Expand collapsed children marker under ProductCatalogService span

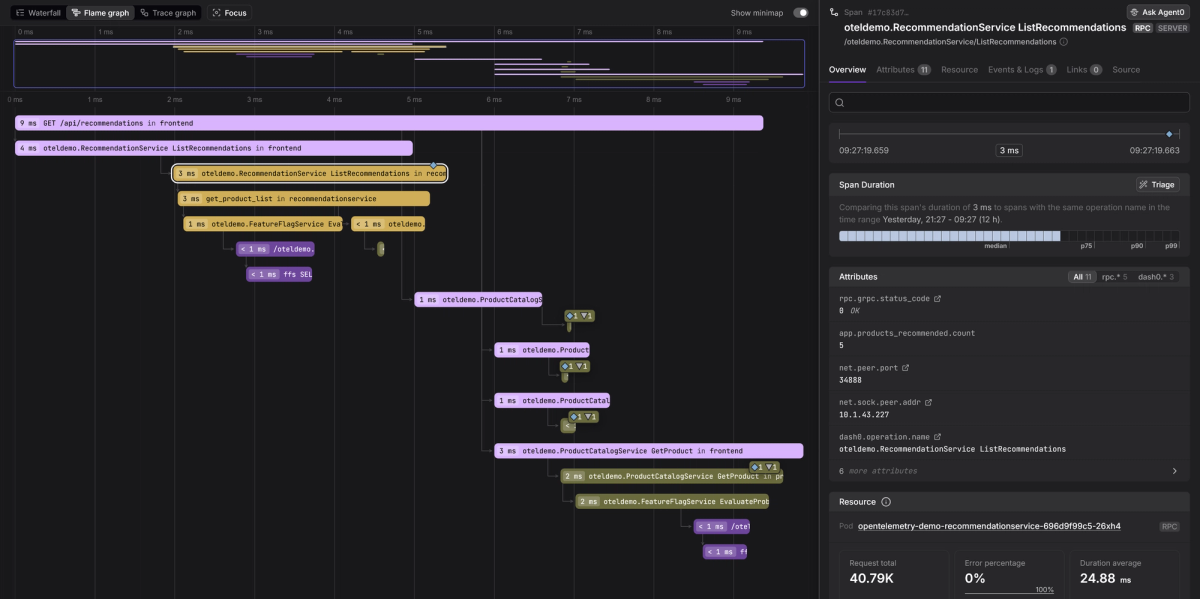coord(580,316)
